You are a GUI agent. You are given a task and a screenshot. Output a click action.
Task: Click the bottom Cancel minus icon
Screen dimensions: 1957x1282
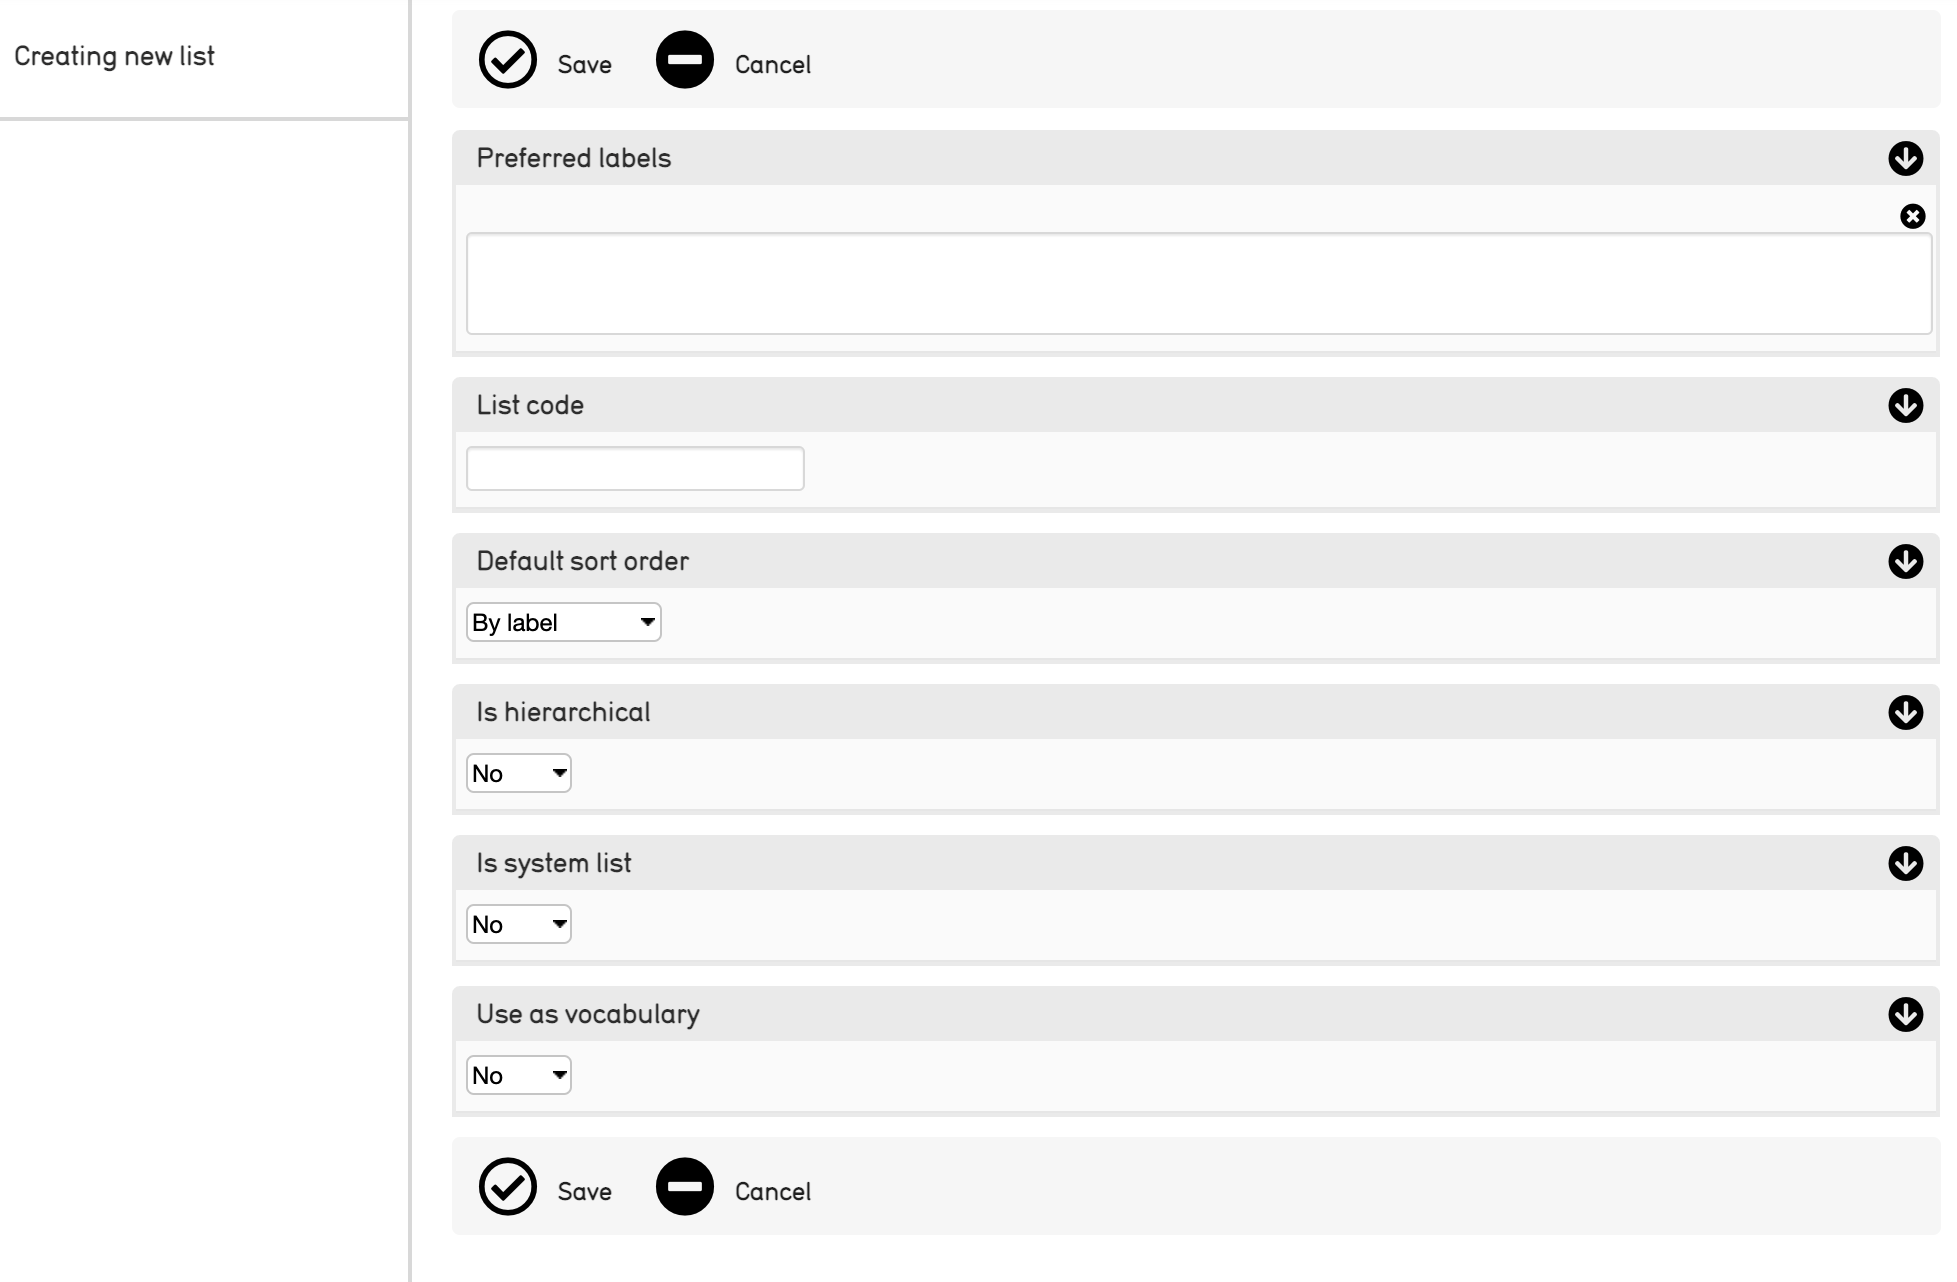click(x=685, y=1187)
